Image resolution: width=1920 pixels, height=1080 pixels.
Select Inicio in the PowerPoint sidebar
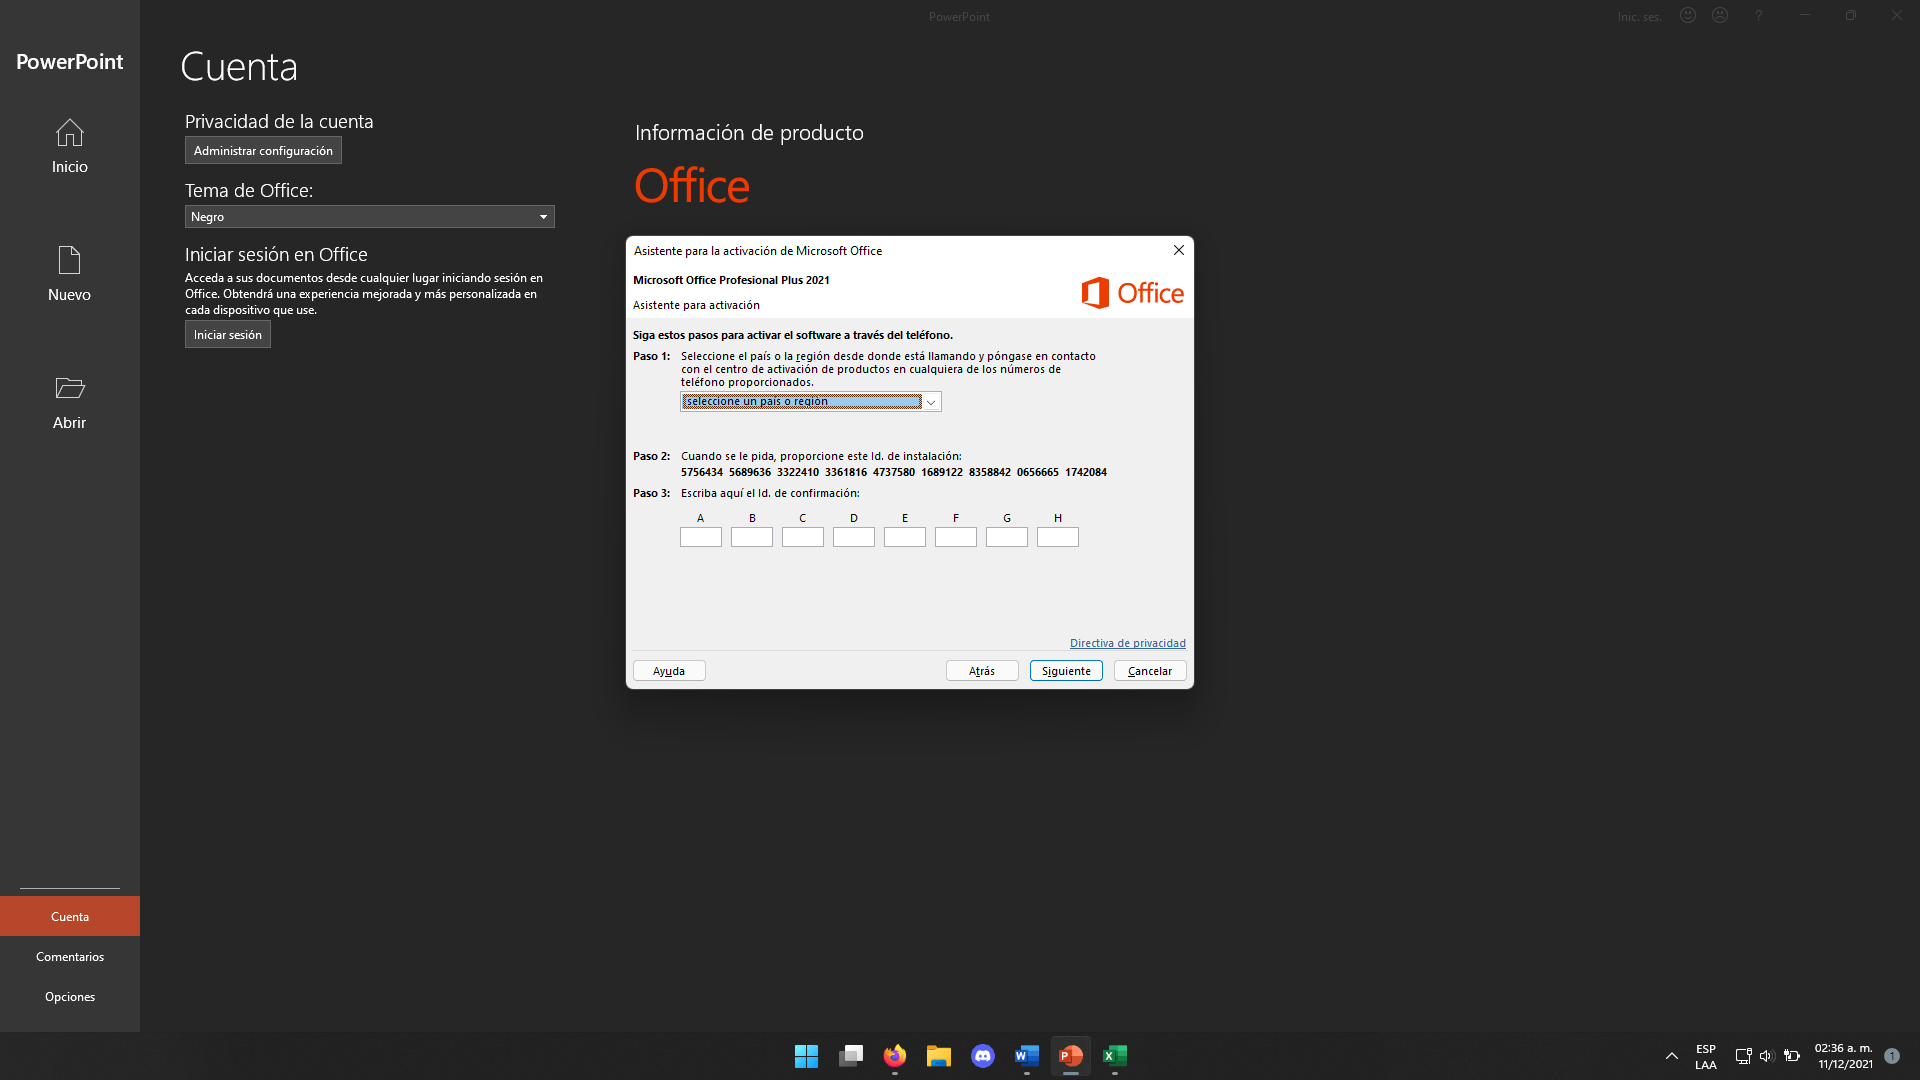tap(69, 147)
